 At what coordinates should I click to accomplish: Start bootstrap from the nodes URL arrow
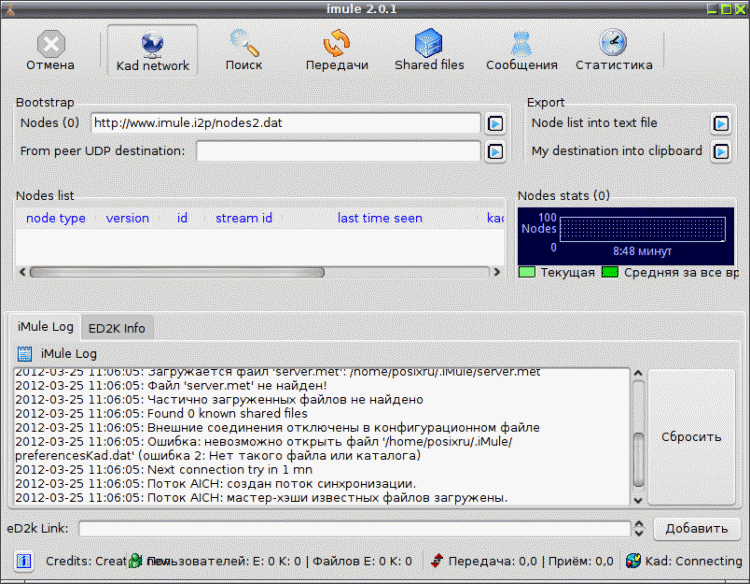point(495,124)
